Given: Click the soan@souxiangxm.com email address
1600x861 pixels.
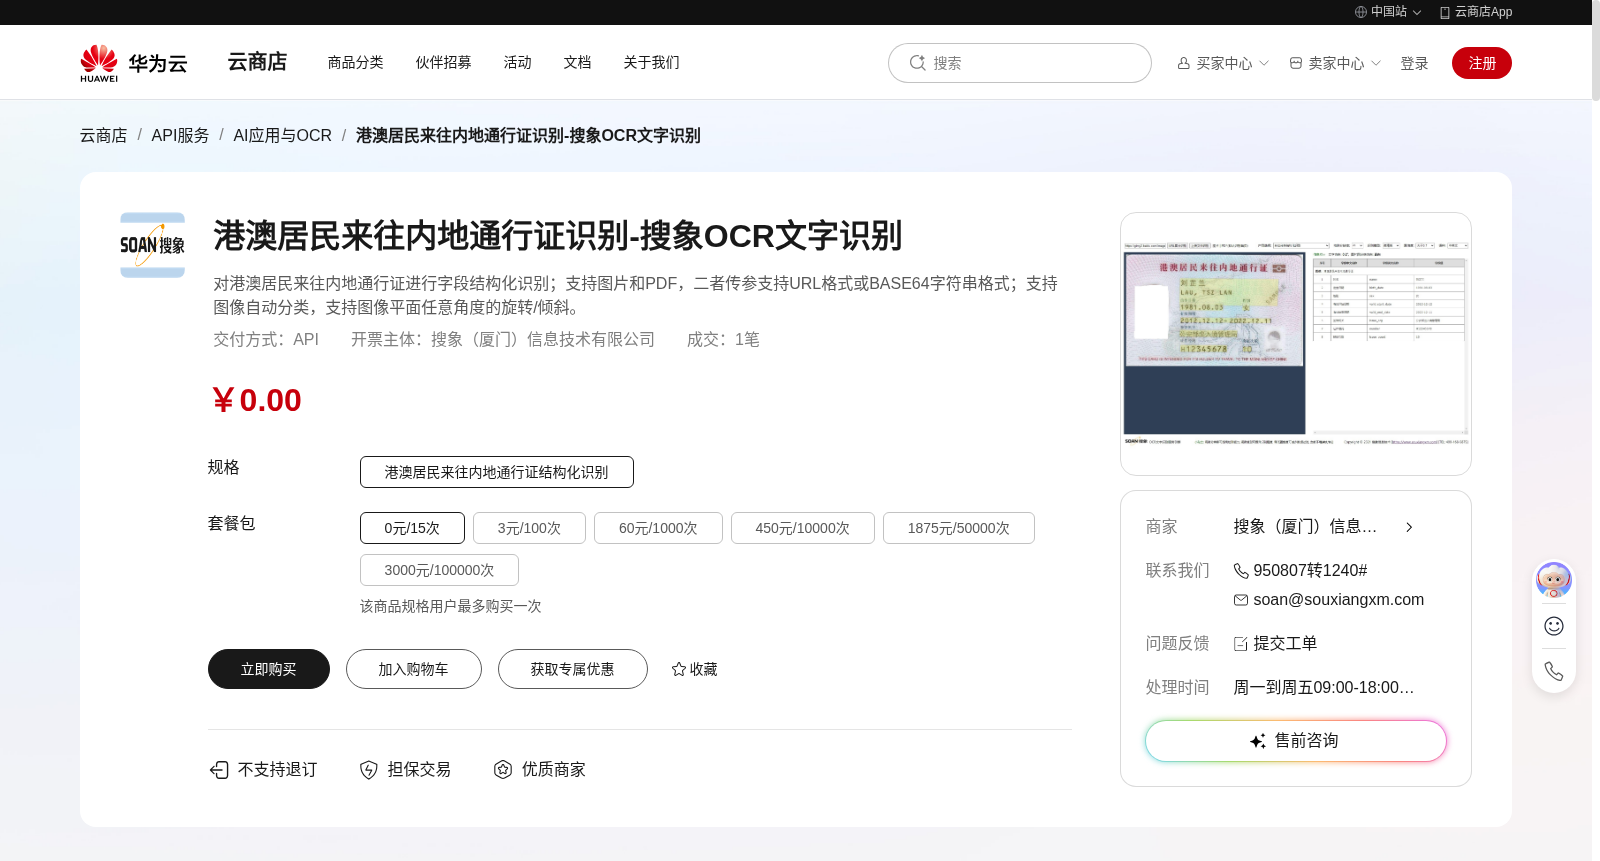Looking at the screenshot, I should (x=1339, y=600).
